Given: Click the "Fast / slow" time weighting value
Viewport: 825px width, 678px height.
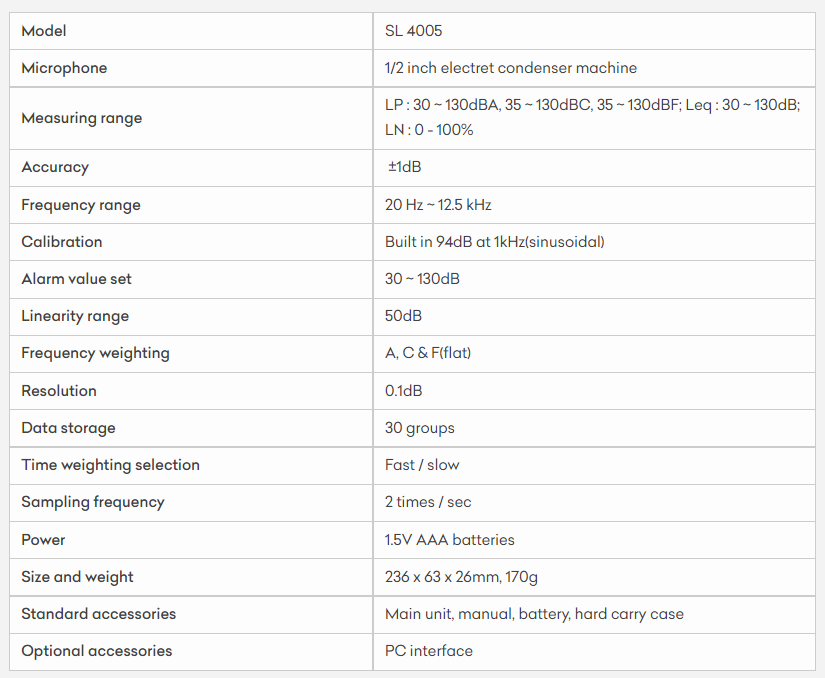Looking at the screenshot, I should (x=422, y=465).
